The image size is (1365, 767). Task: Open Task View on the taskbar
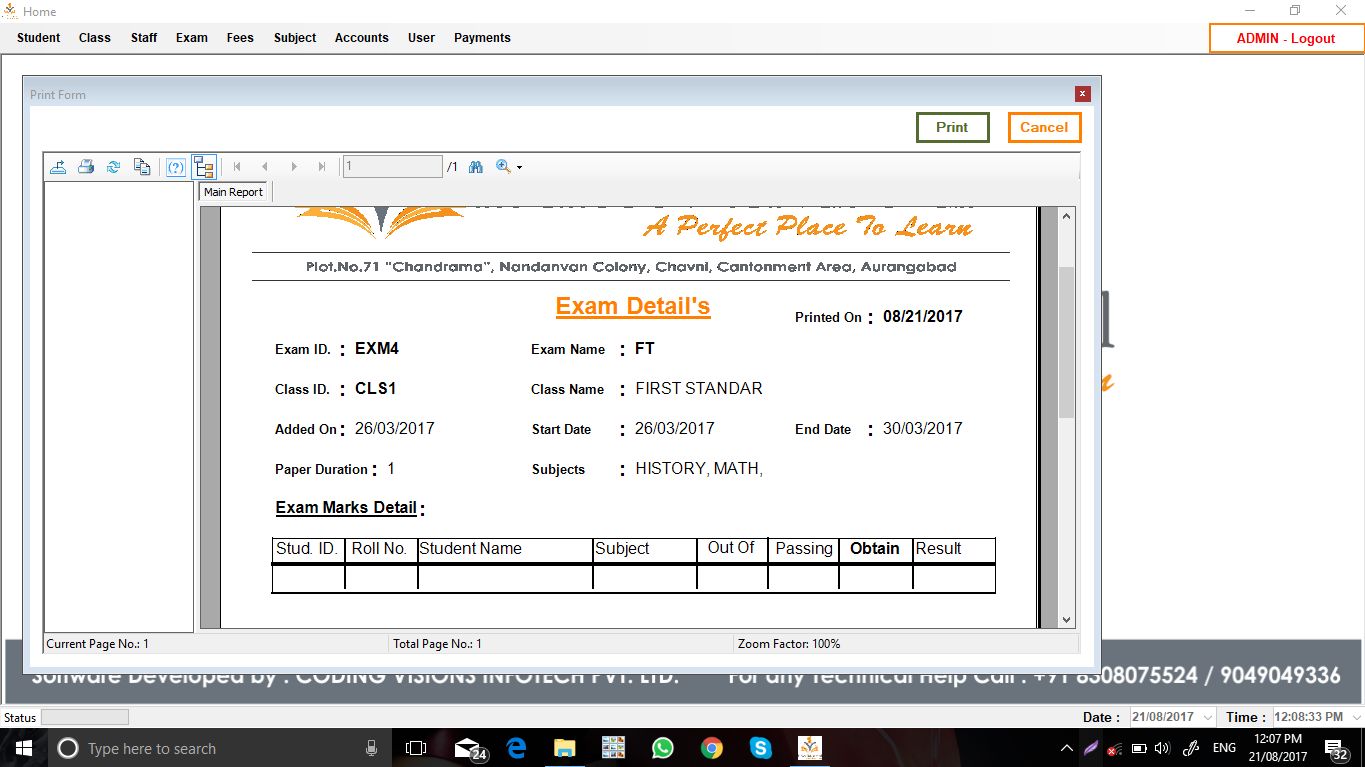coord(416,748)
